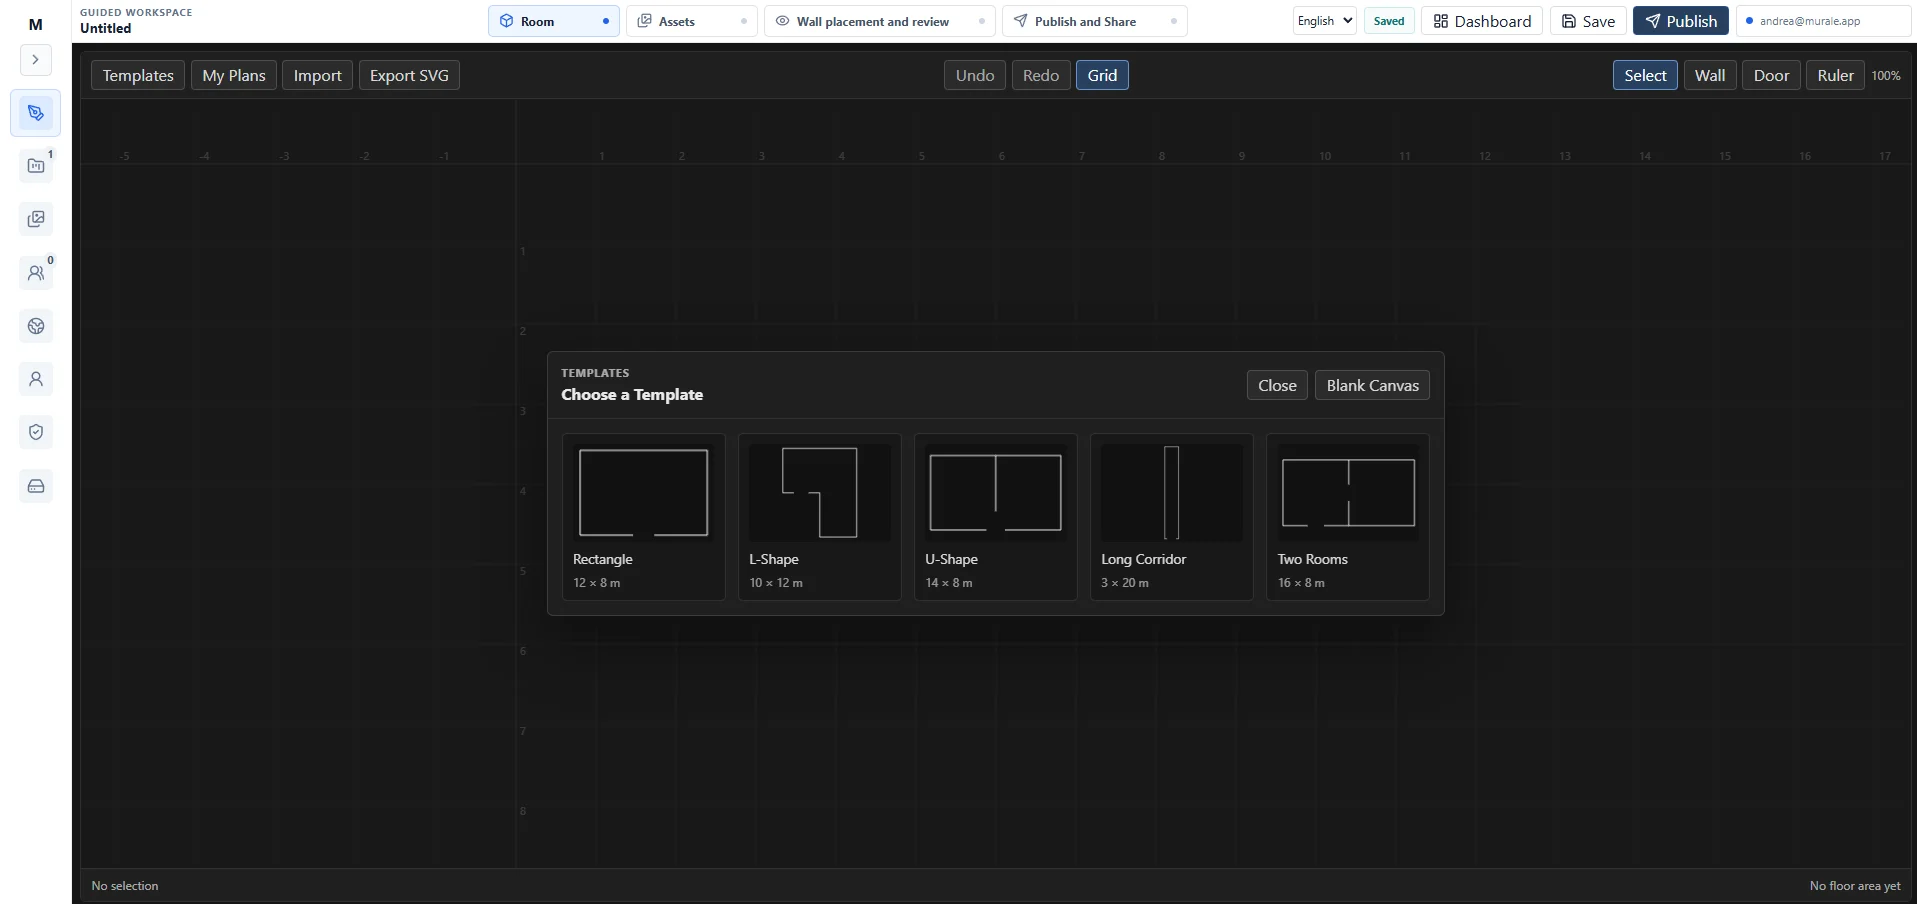Image resolution: width=1917 pixels, height=904 pixels.
Task: Expand the sidebar with the chevron button
Action: [x=36, y=60]
